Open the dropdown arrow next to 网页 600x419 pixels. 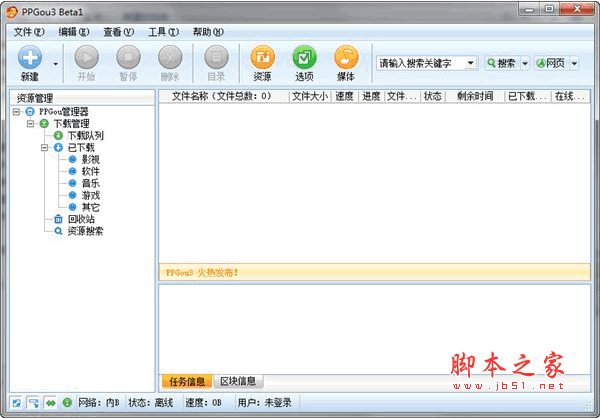point(574,64)
